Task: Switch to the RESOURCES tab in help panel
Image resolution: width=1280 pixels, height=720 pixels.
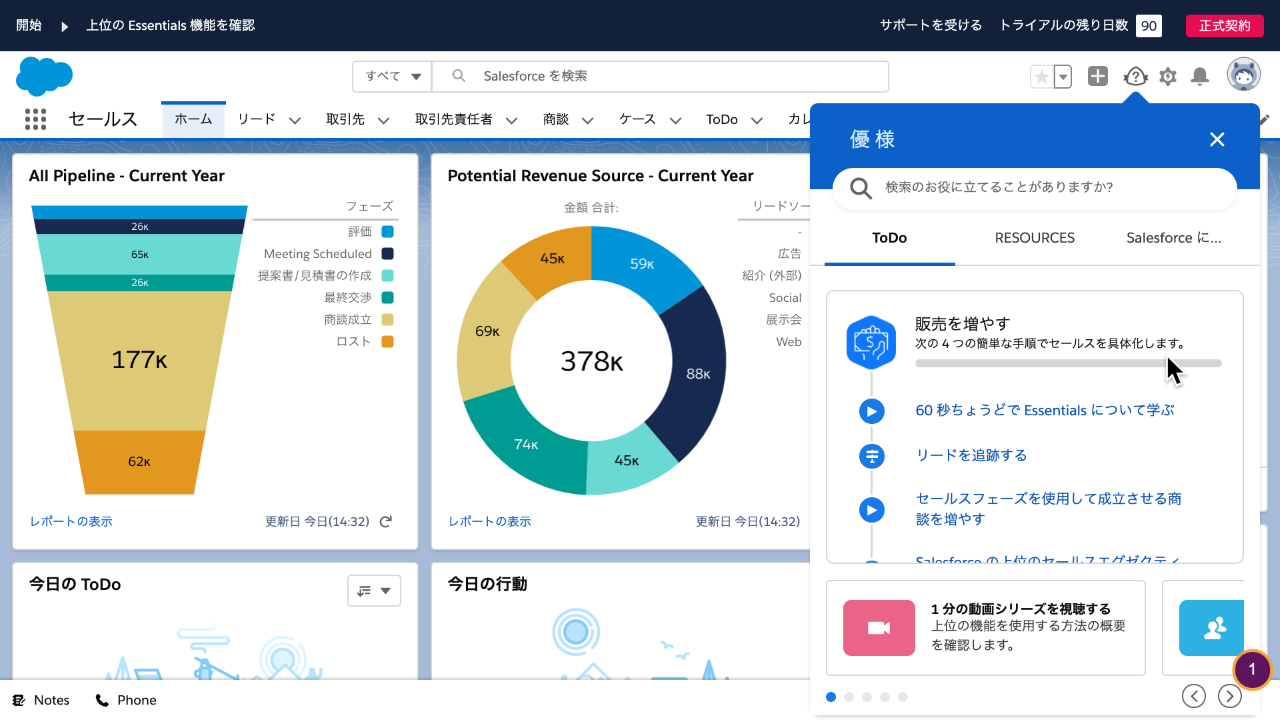Action: tap(1035, 238)
